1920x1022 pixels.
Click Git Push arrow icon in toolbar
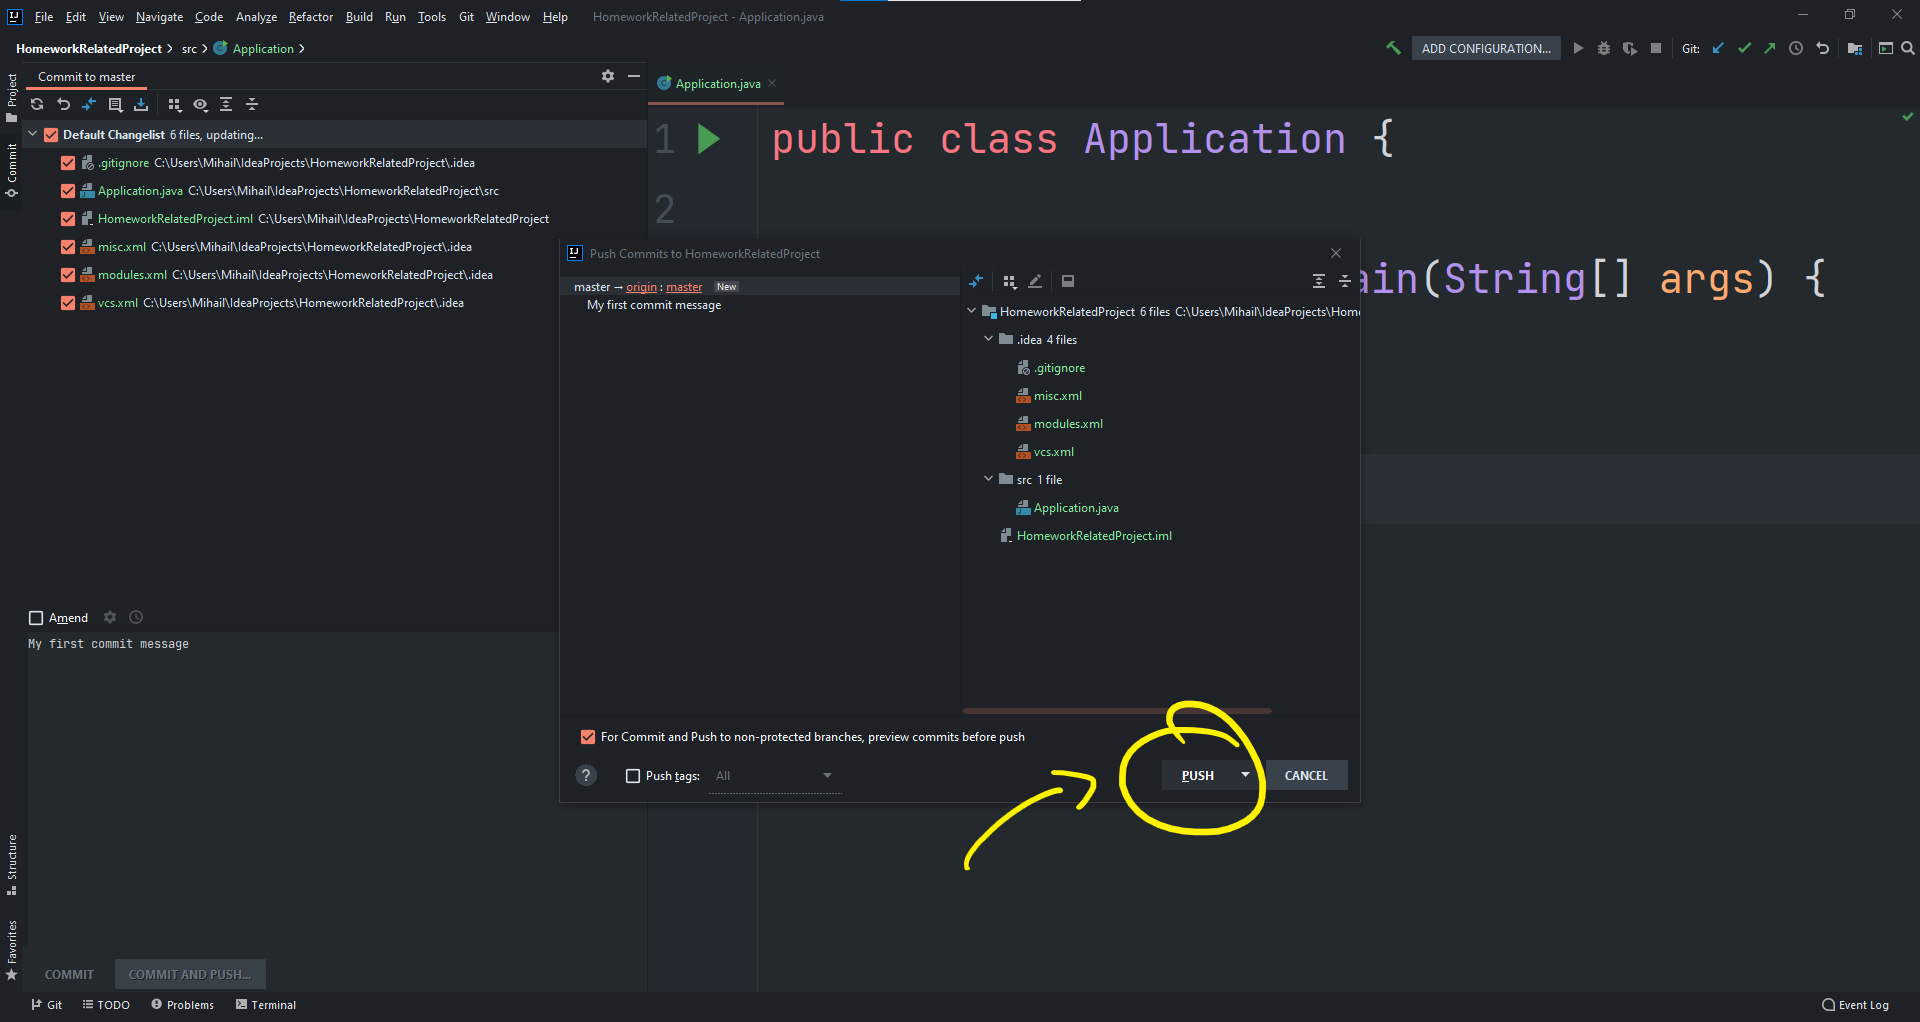pyautogui.click(x=1770, y=48)
